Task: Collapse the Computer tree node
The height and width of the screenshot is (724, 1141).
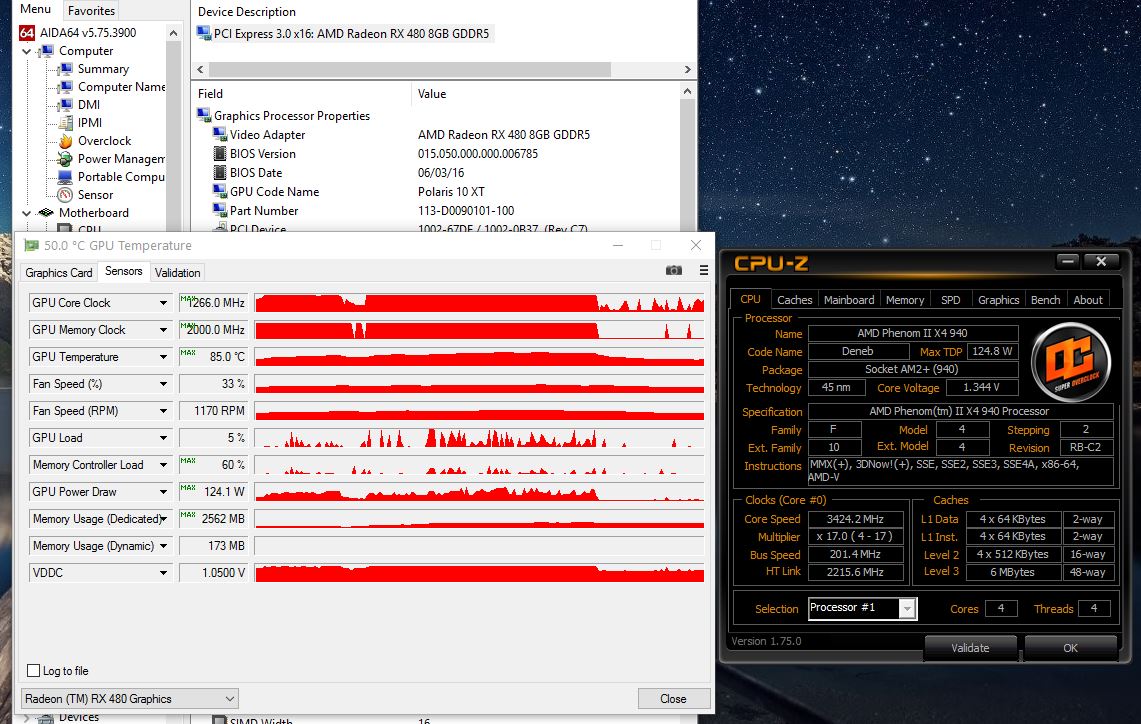Action: tap(27, 51)
